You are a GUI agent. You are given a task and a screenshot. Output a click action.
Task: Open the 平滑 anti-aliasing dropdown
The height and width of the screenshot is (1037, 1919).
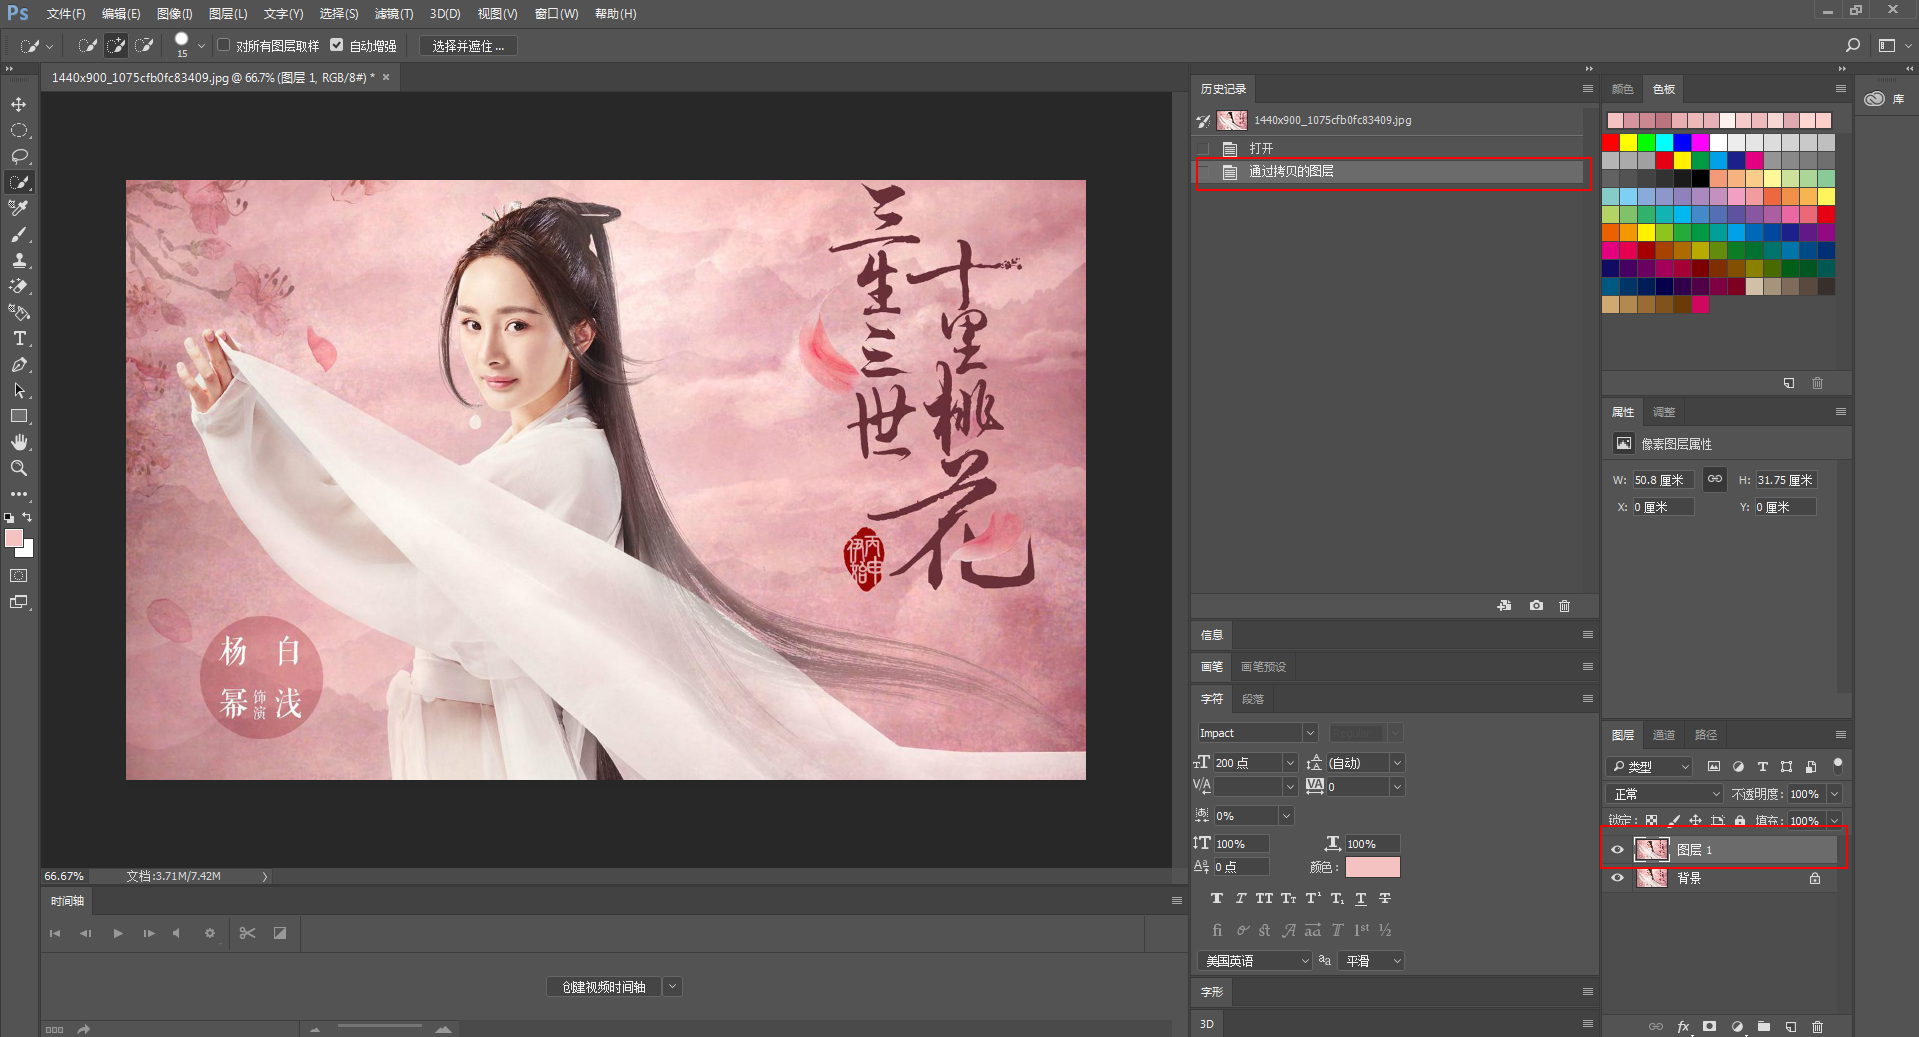(x=1373, y=961)
